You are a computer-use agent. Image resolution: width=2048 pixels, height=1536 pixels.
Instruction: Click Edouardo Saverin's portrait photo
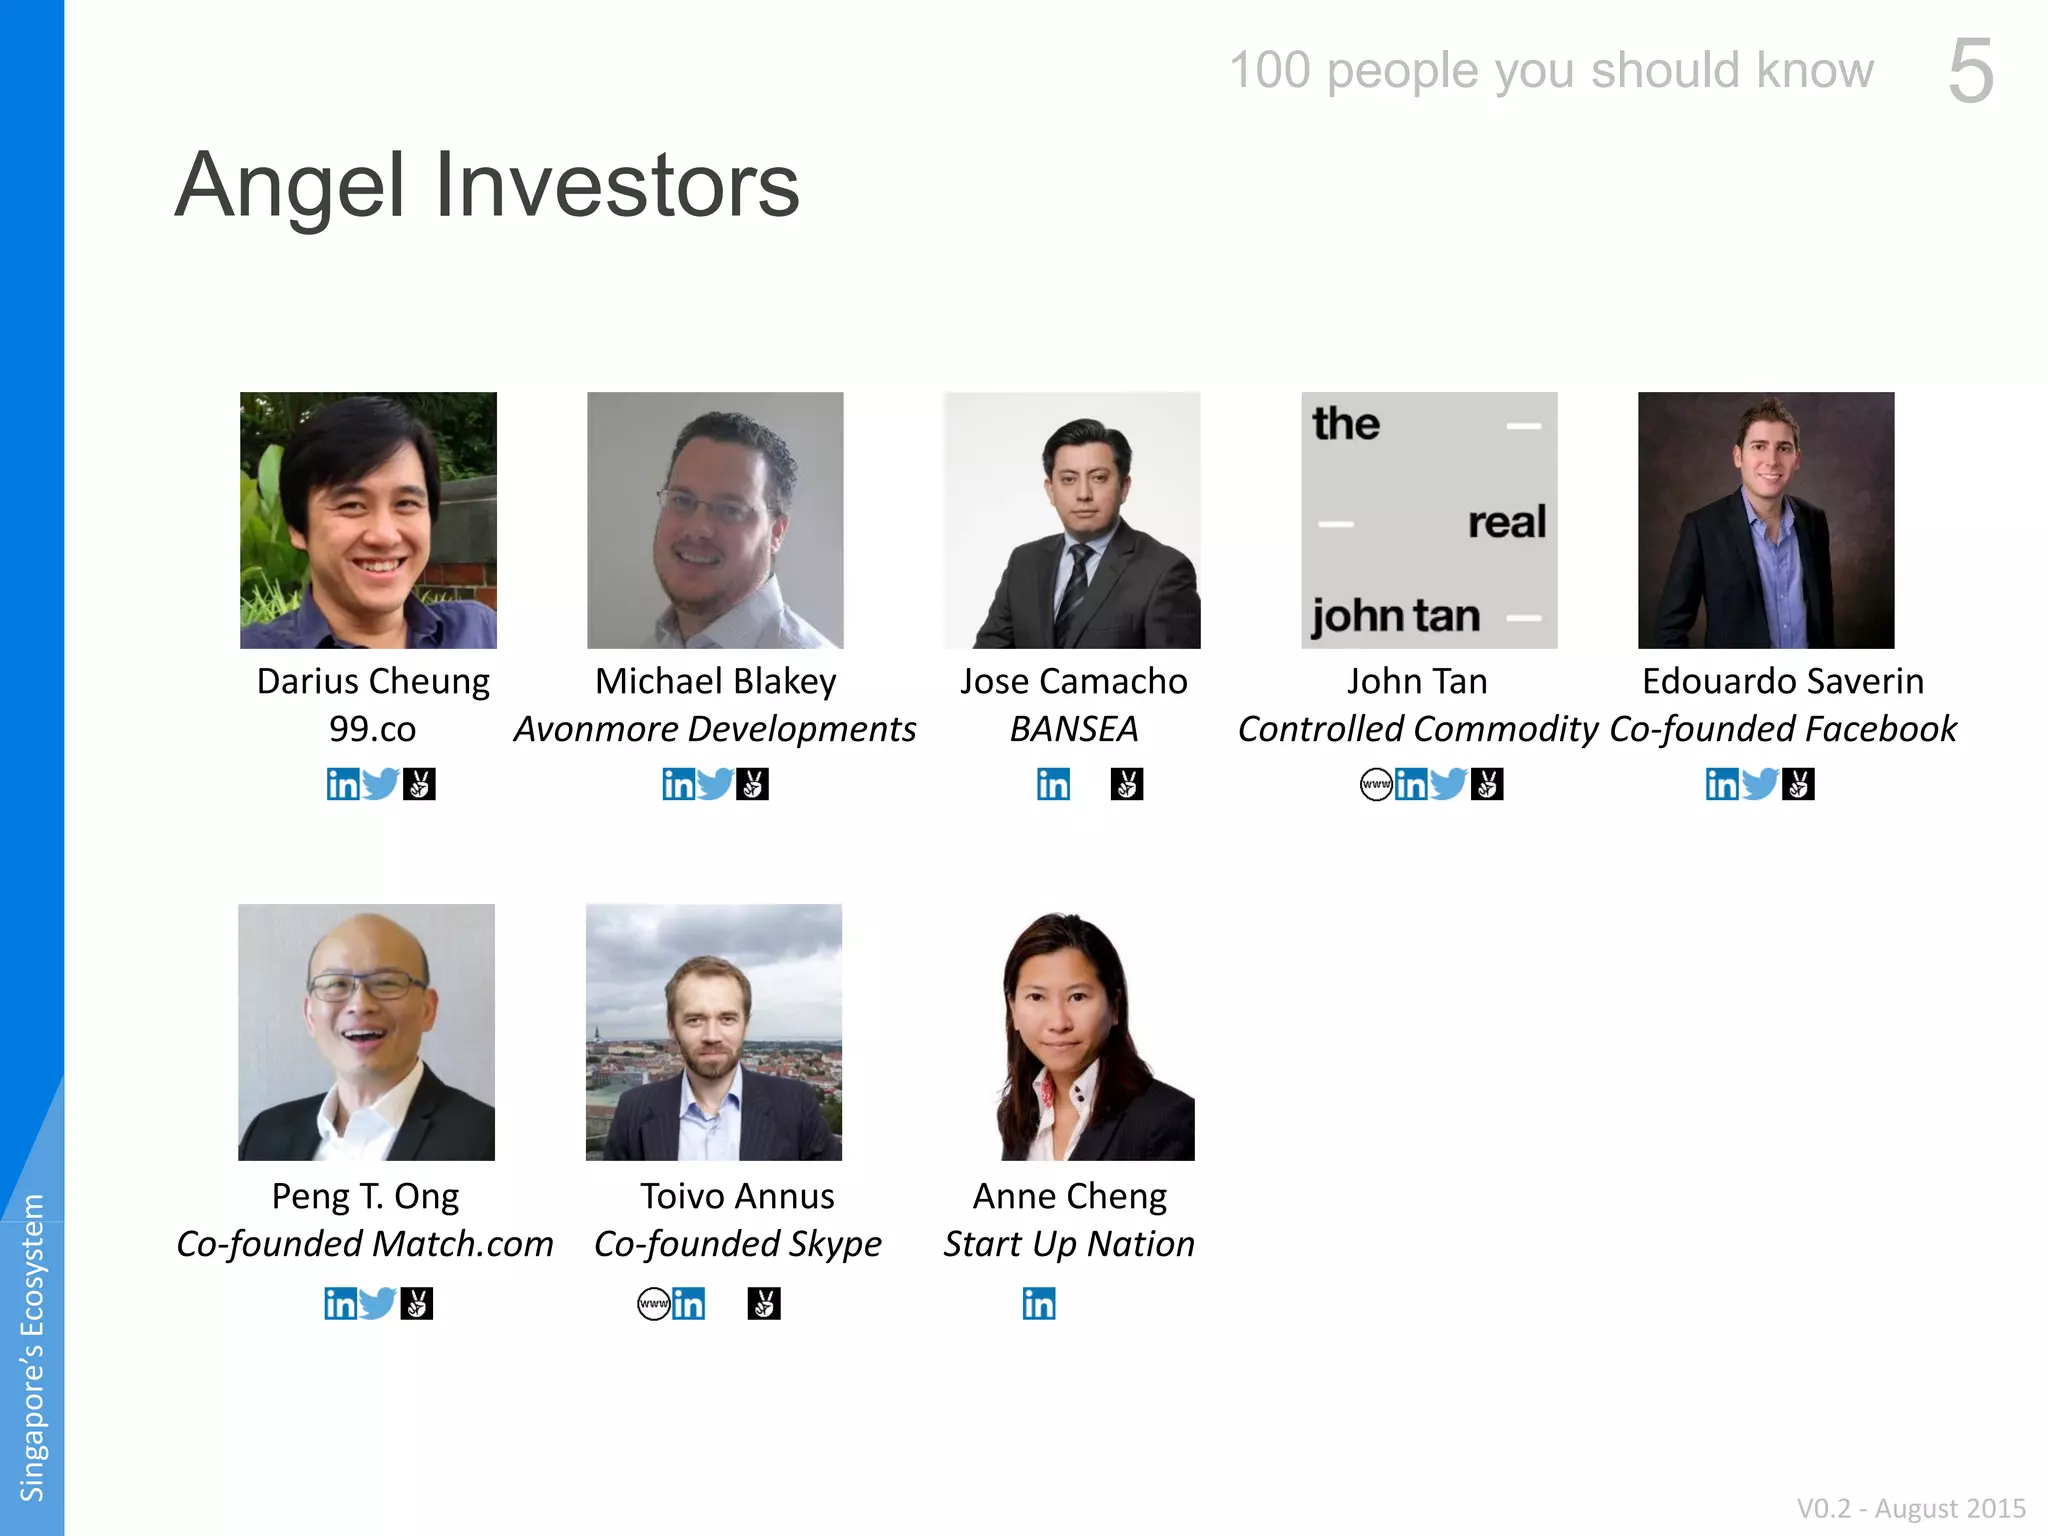click(x=1766, y=520)
